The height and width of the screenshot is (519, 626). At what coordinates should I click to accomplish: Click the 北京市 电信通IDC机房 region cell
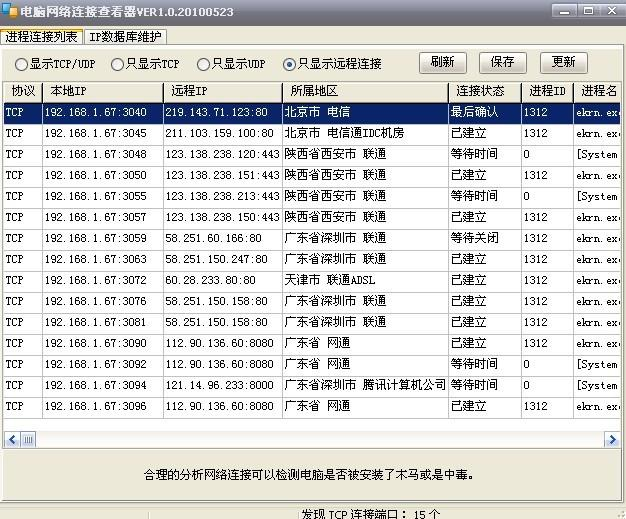(x=365, y=134)
